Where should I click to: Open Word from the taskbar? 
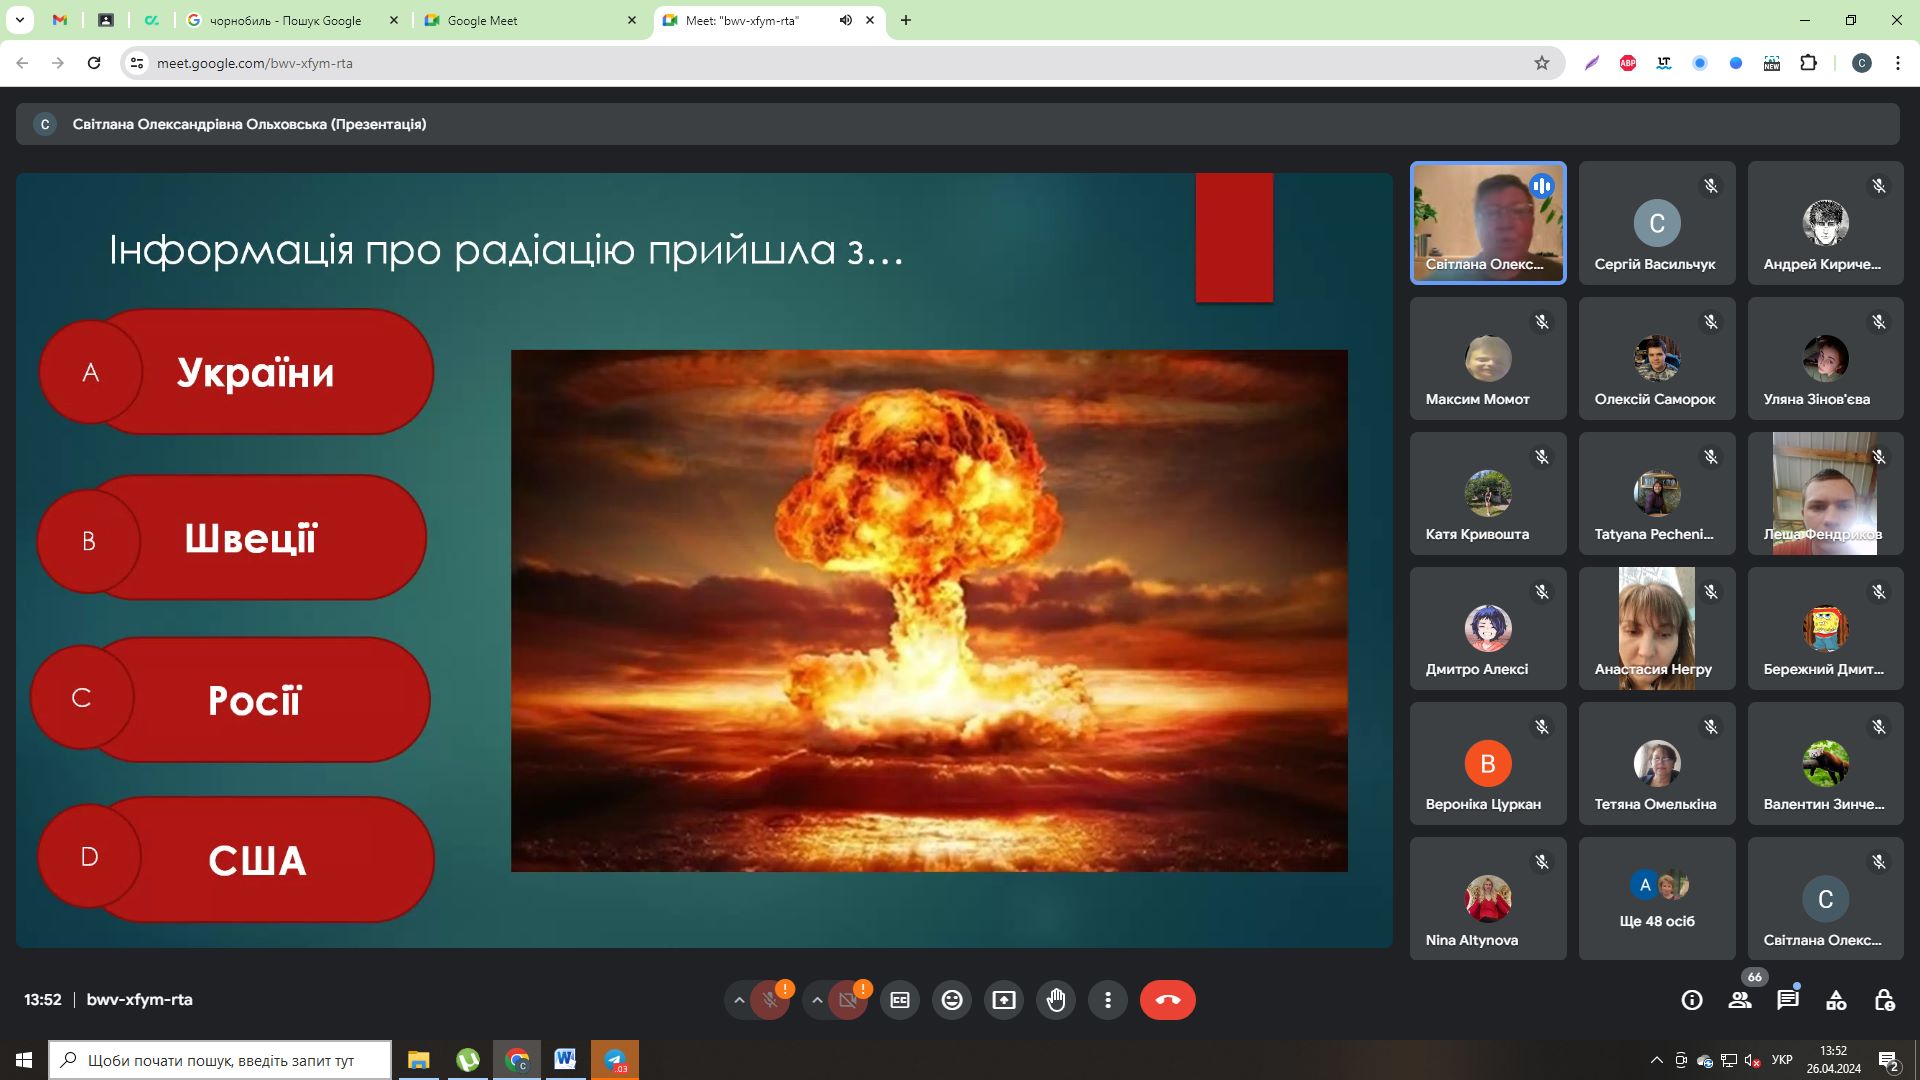(x=565, y=1060)
